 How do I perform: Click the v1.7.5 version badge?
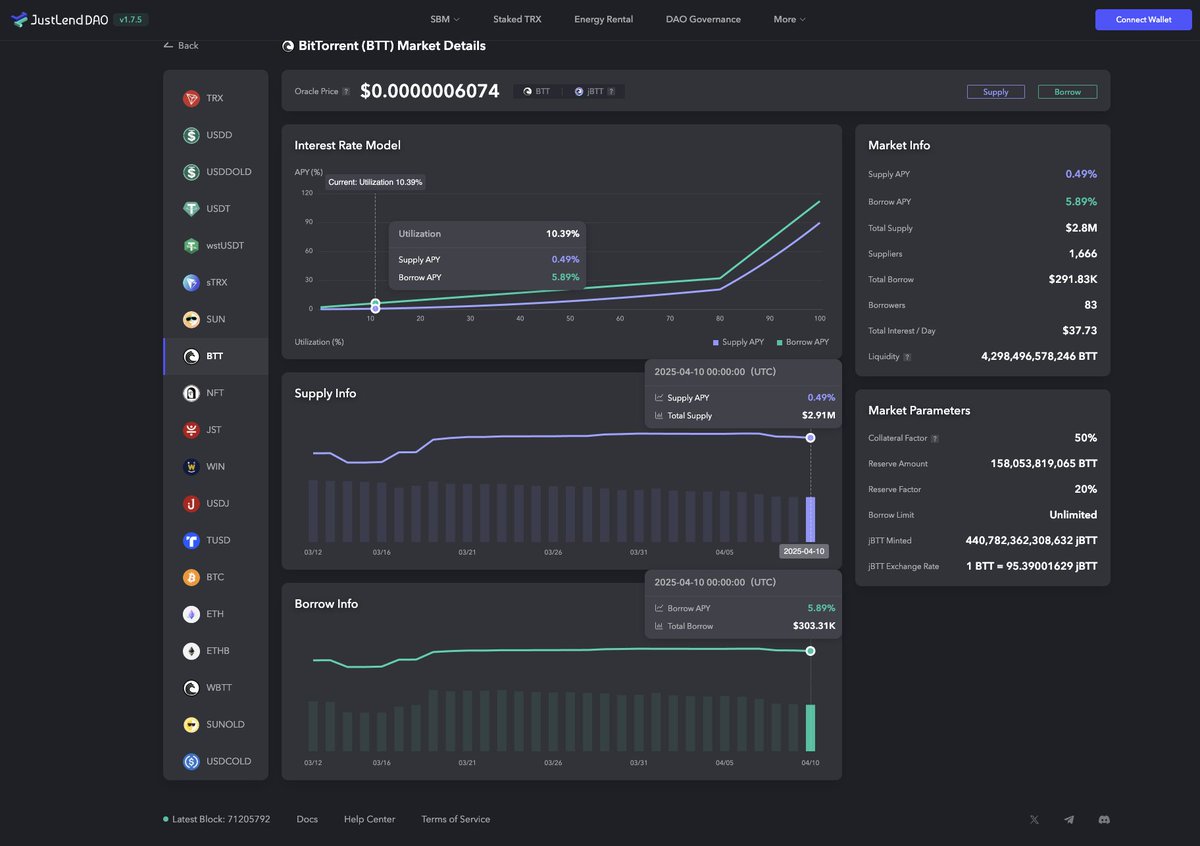point(130,19)
